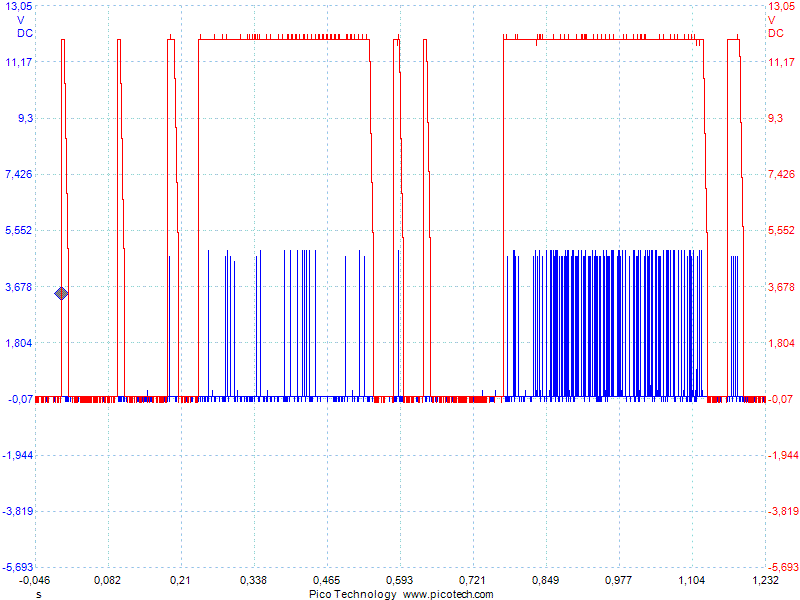Click the blue -1,944 axis value
The width and height of the screenshot is (800, 600).
coord(18,455)
